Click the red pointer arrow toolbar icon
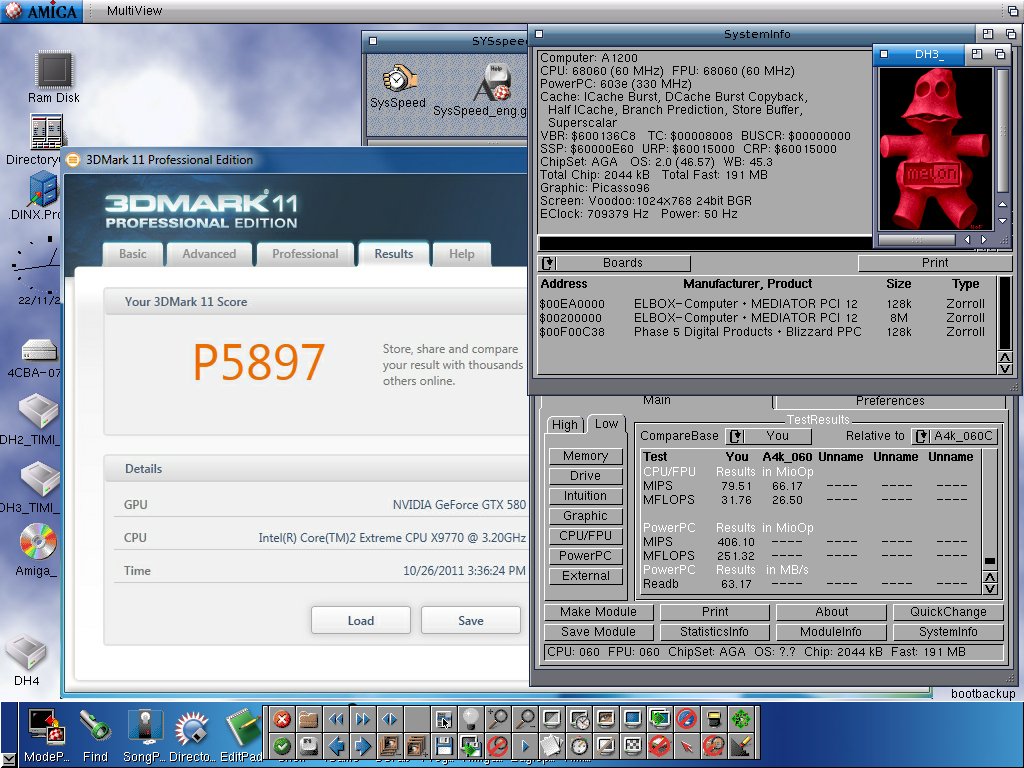This screenshot has height=768, width=1024. (686, 746)
